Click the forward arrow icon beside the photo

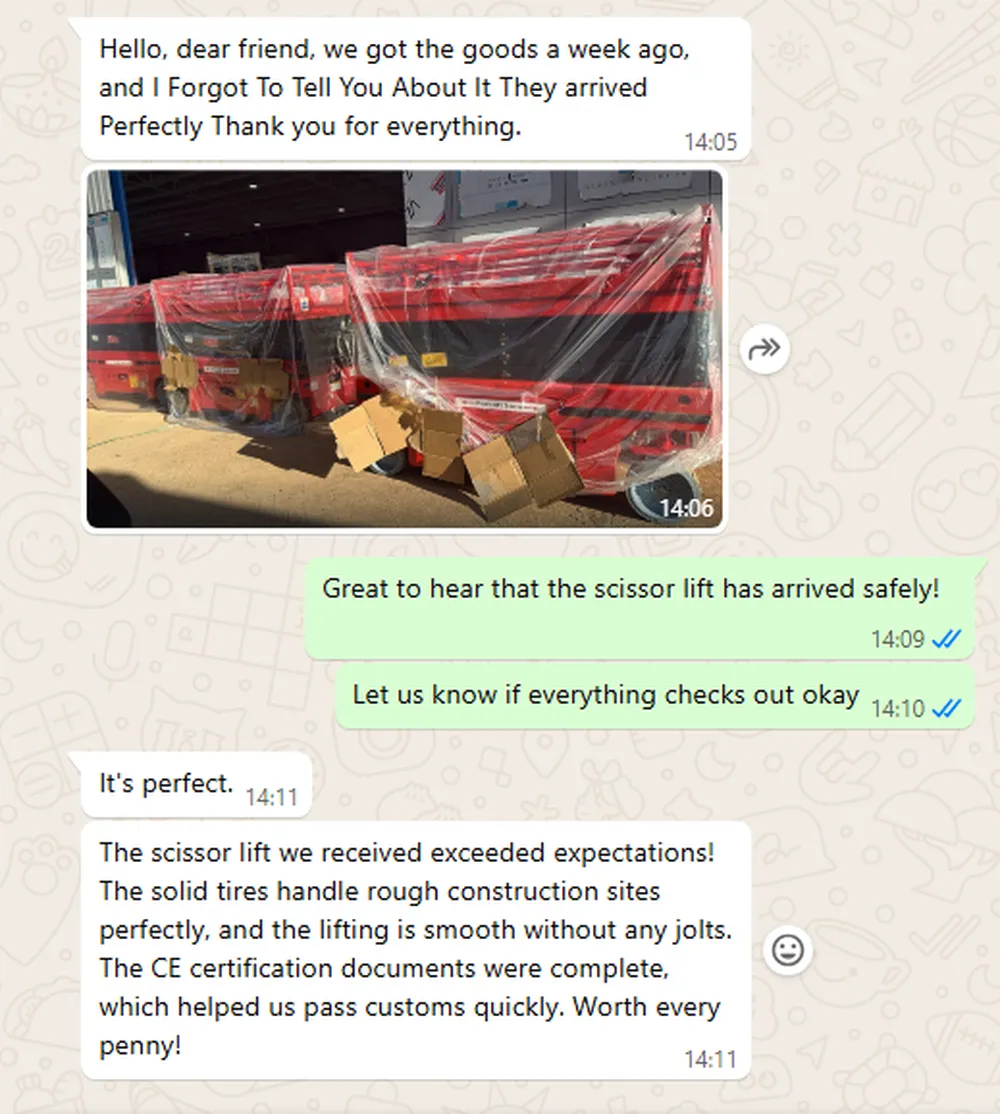(764, 349)
